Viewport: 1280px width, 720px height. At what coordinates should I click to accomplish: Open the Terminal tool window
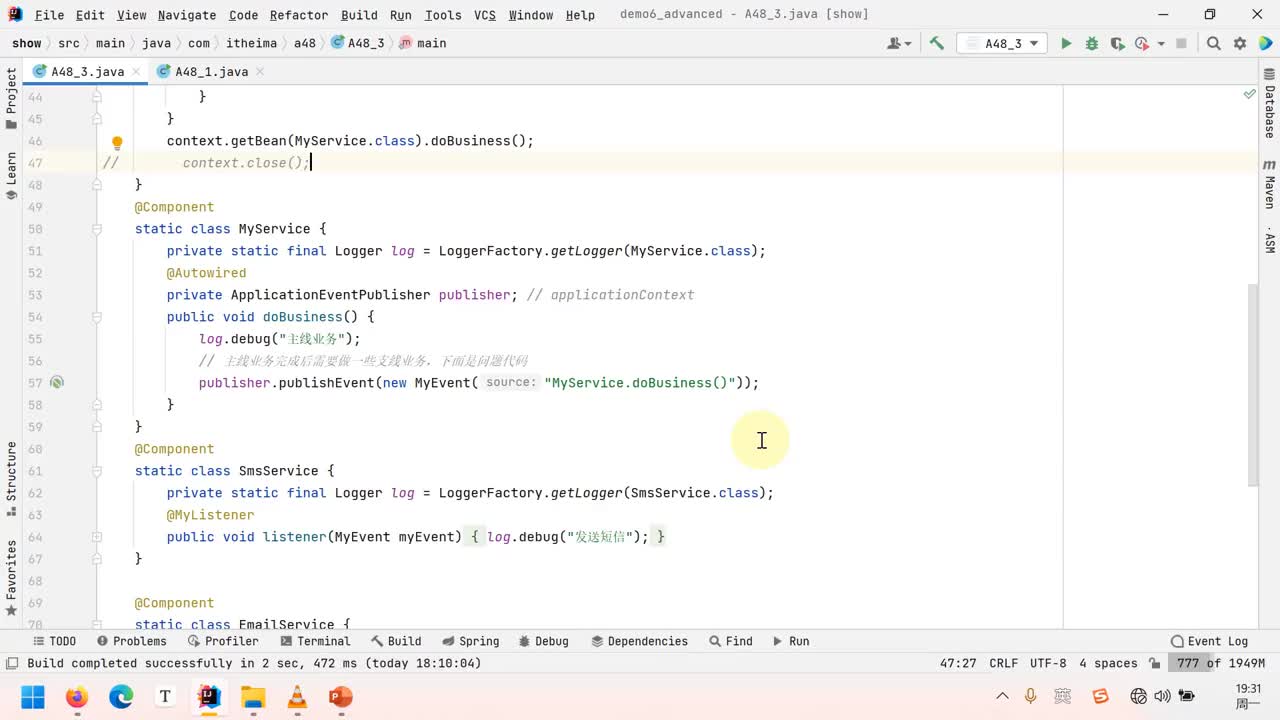click(x=315, y=641)
